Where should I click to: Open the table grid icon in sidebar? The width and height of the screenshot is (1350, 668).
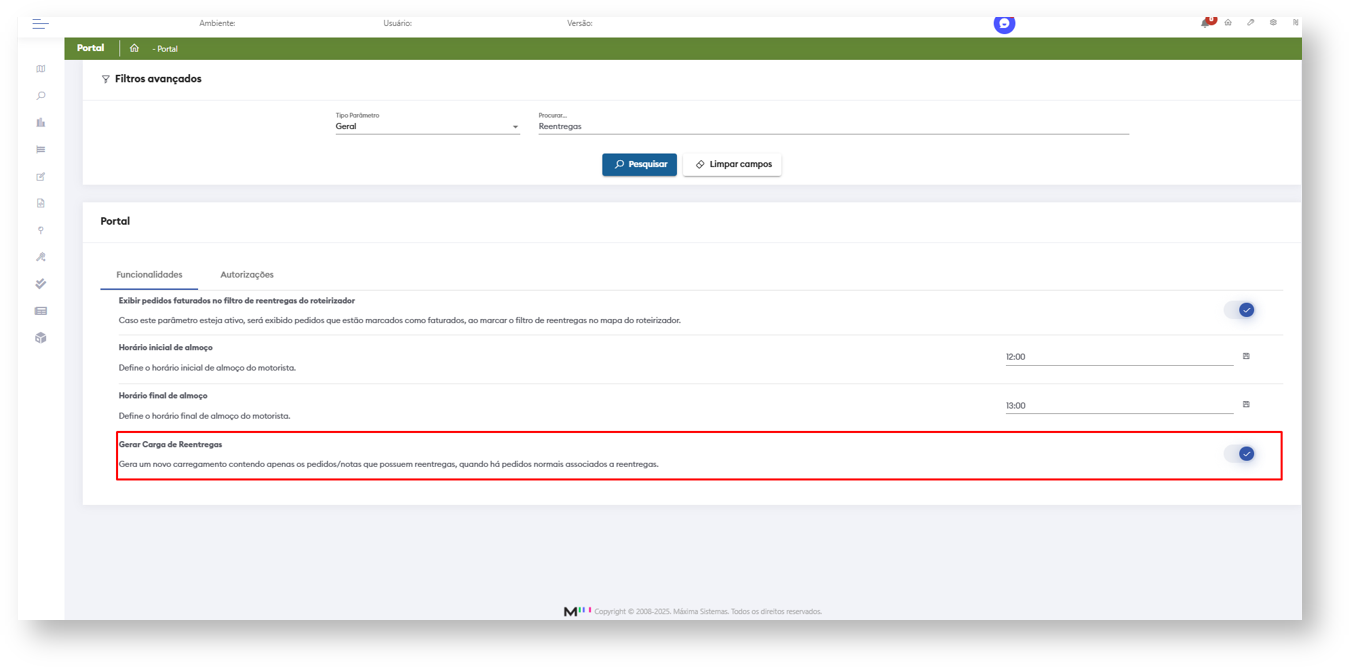(x=41, y=311)
